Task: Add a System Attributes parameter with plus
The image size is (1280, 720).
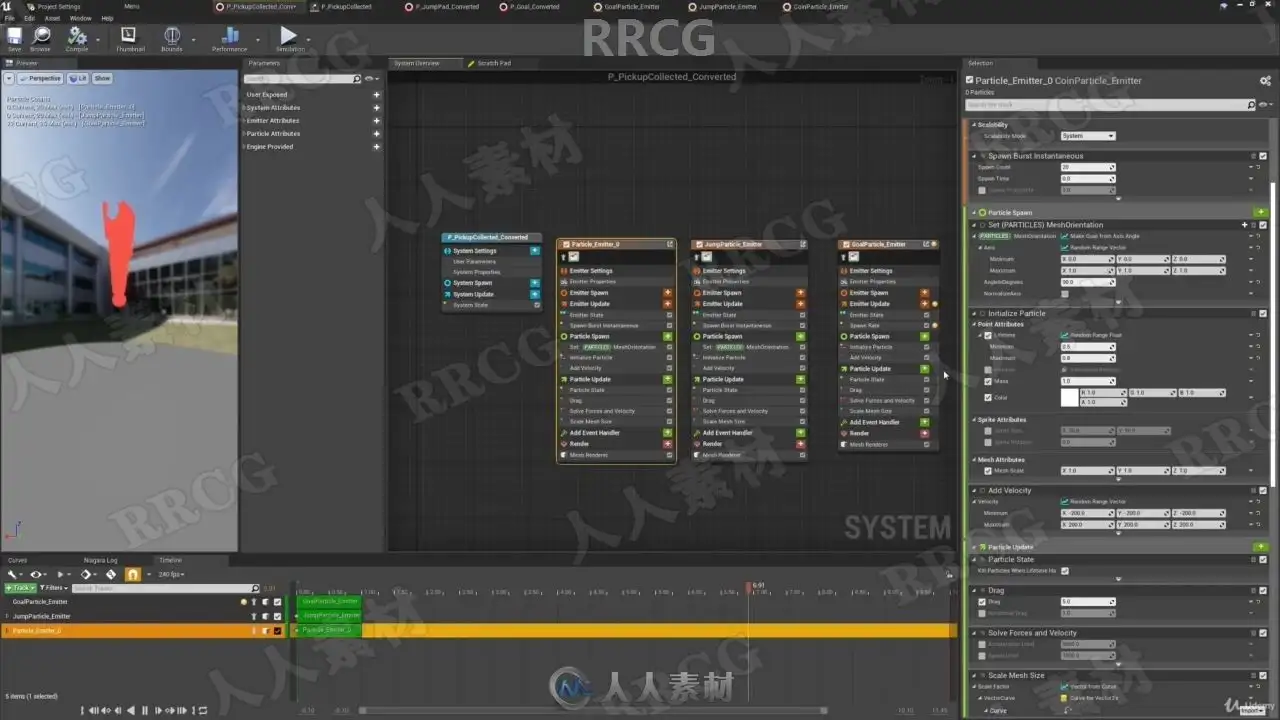Action: (x=377, y=108)
